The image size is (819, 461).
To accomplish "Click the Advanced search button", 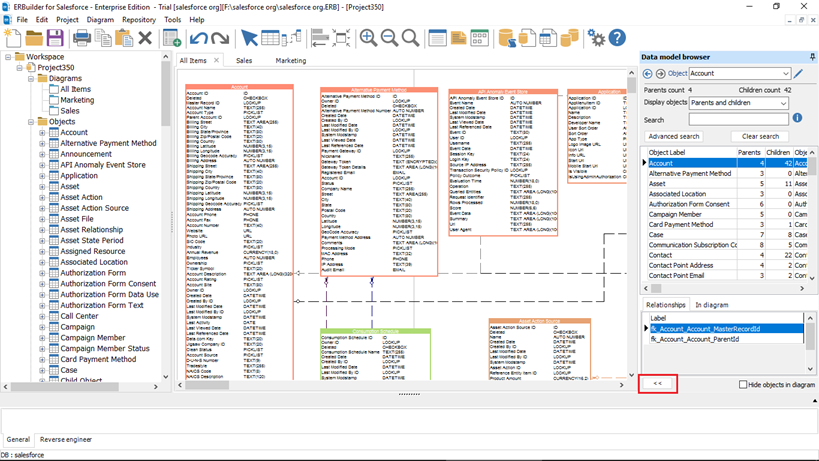I will coord(673,136).
